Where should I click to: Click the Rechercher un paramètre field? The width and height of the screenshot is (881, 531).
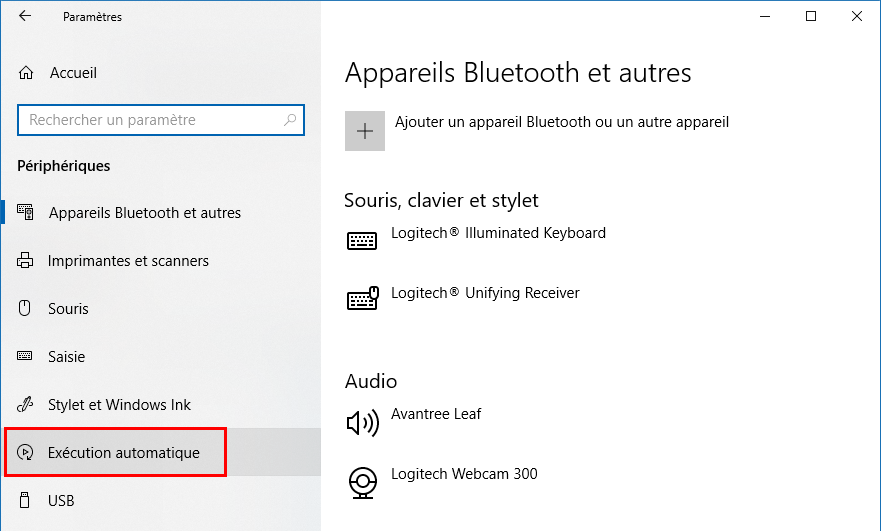click(x=161, y=120)
